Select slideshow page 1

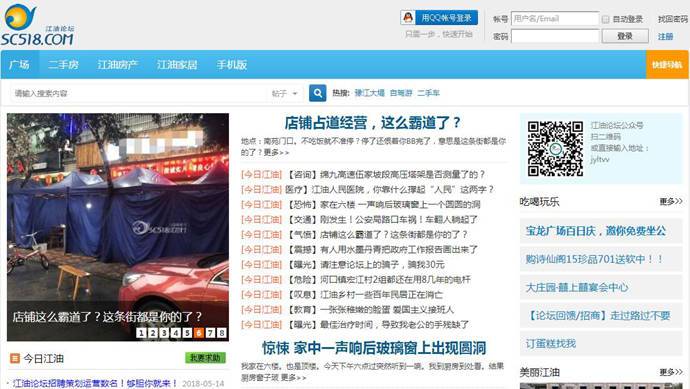point(141,333)
